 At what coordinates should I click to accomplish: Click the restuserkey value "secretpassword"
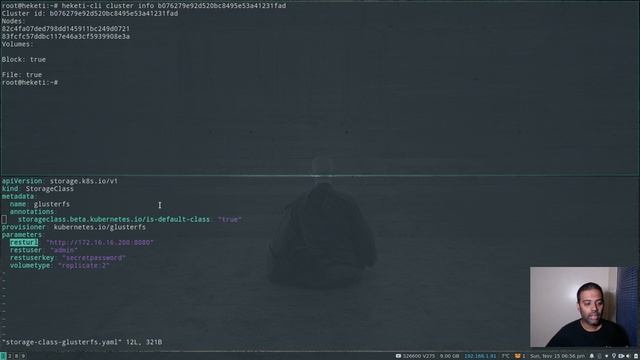(94, 258)
